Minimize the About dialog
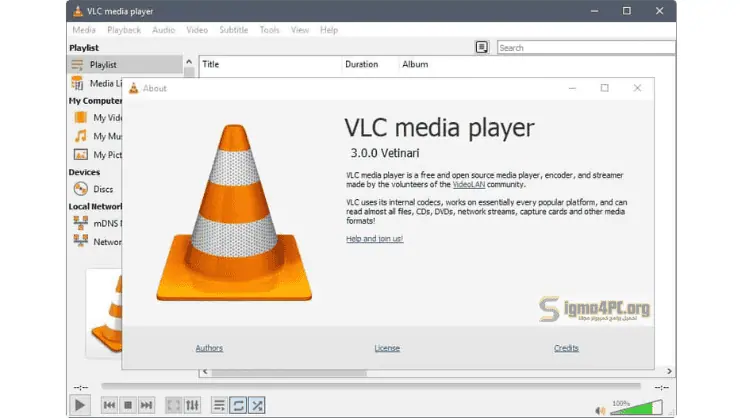This screenshot has width=743, height=418. (572, 88)
